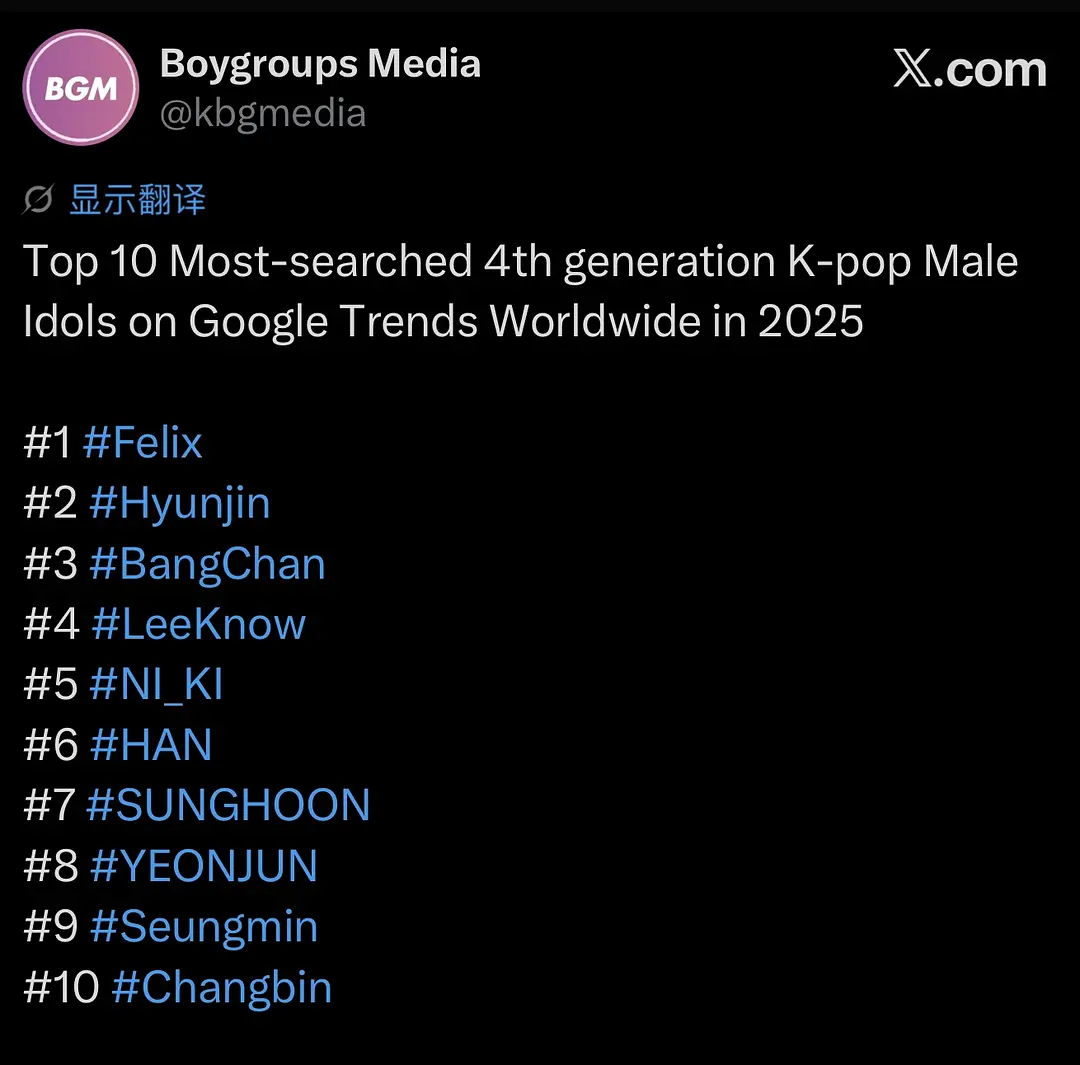1080x1065 pixels.
Task: Open the #LeeKnow hashtag
Action: click(x=198, y=624)
